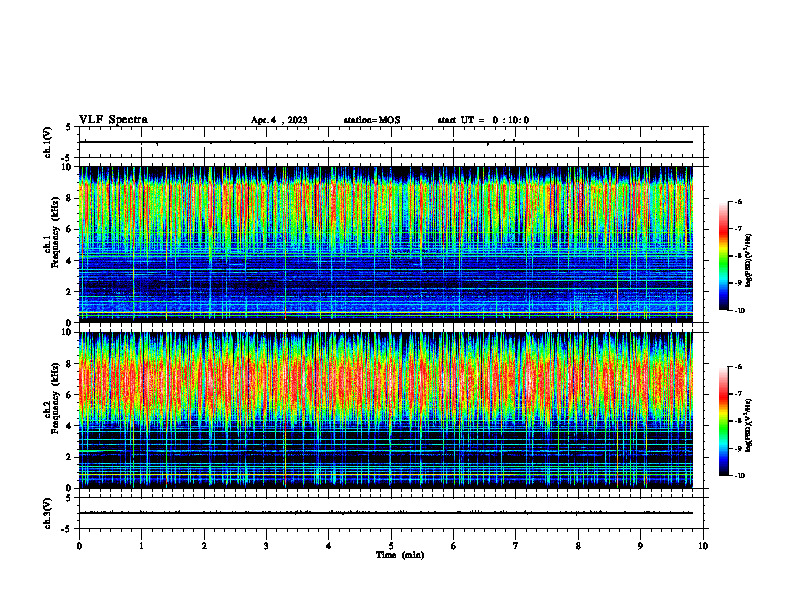The height and width of the screenshot is (612, 792).
Task: Click the "-6" tick on the ch.1 colorbar
Action: 738,202
